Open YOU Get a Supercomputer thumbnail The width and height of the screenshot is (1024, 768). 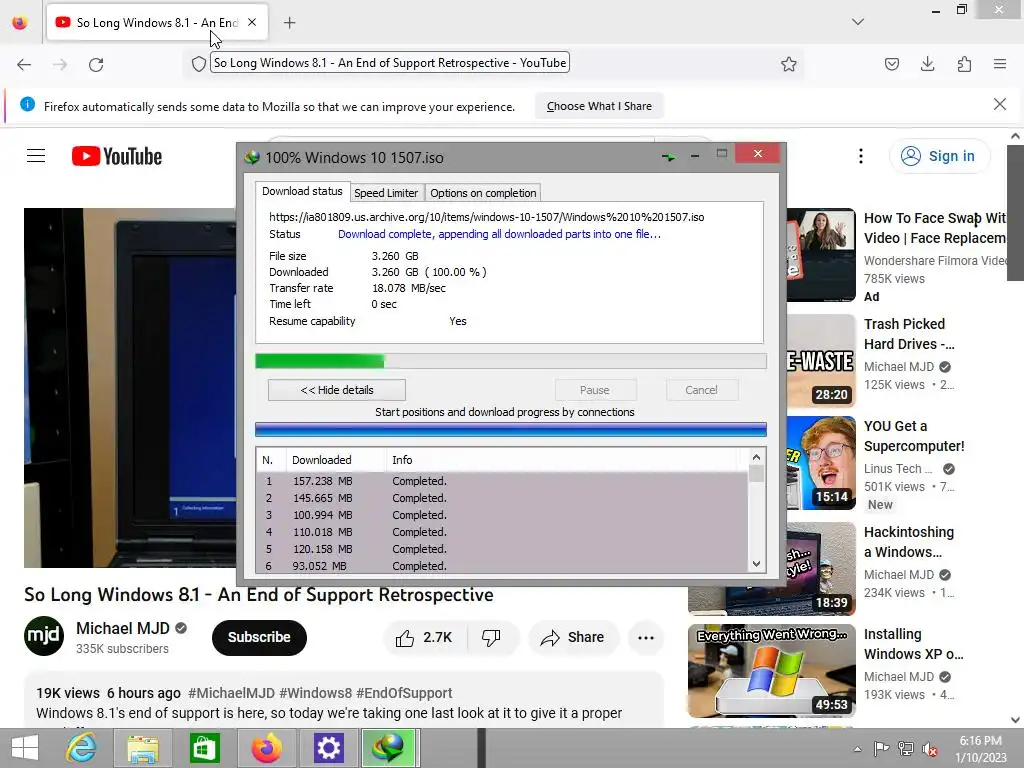tap(821, 462)
